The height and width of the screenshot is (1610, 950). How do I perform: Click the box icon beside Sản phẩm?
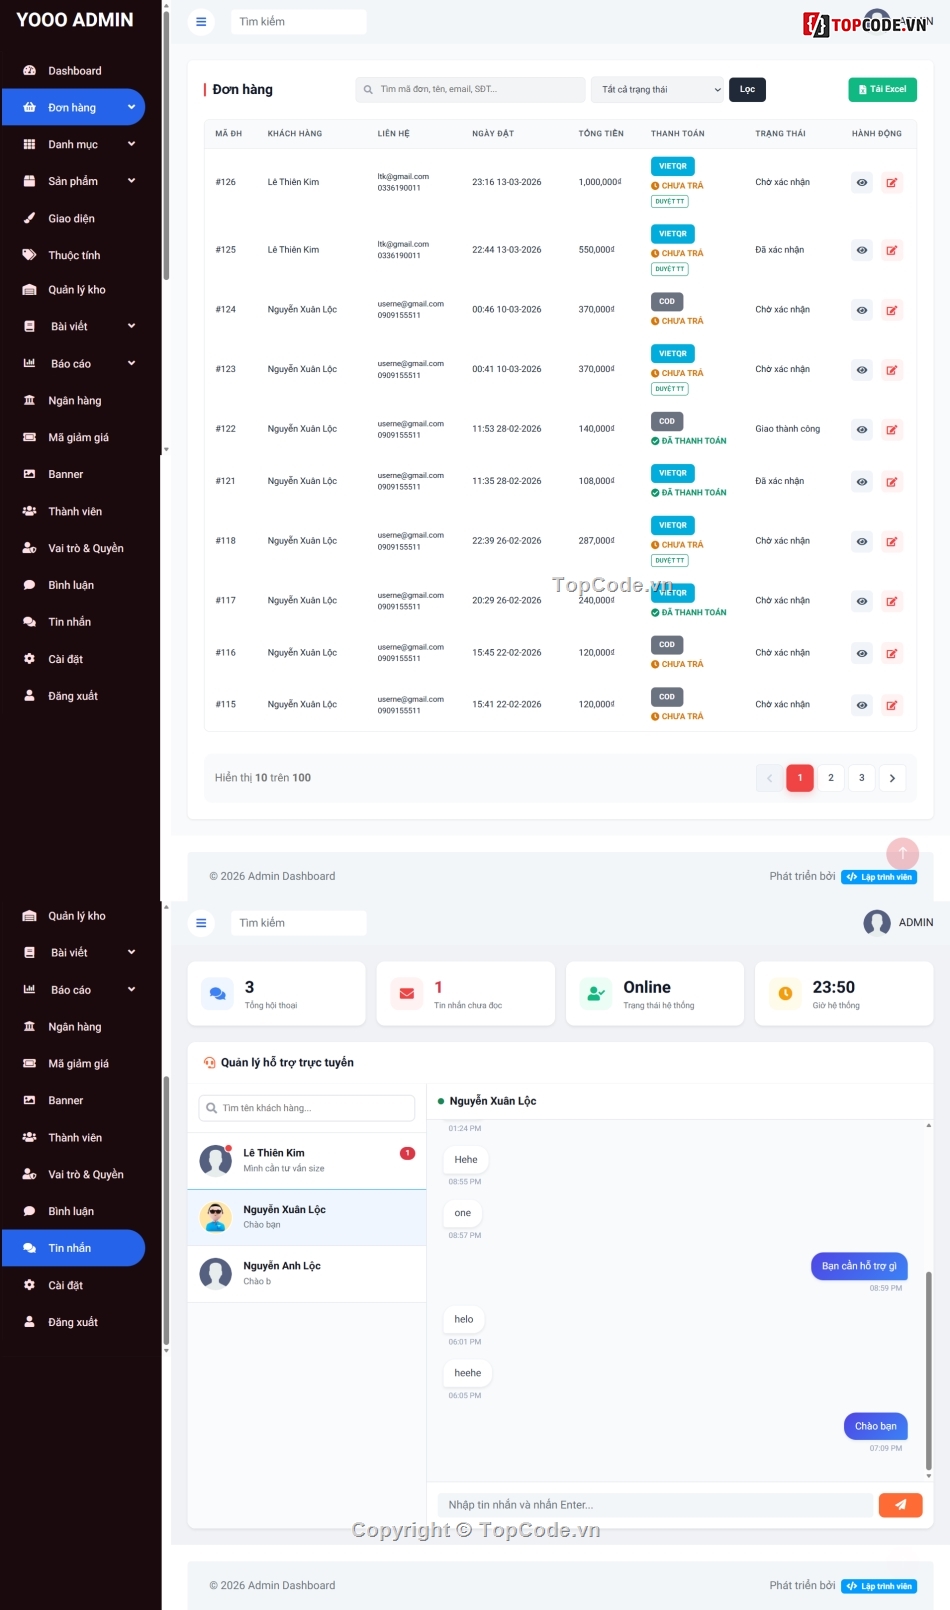point(29,181)
